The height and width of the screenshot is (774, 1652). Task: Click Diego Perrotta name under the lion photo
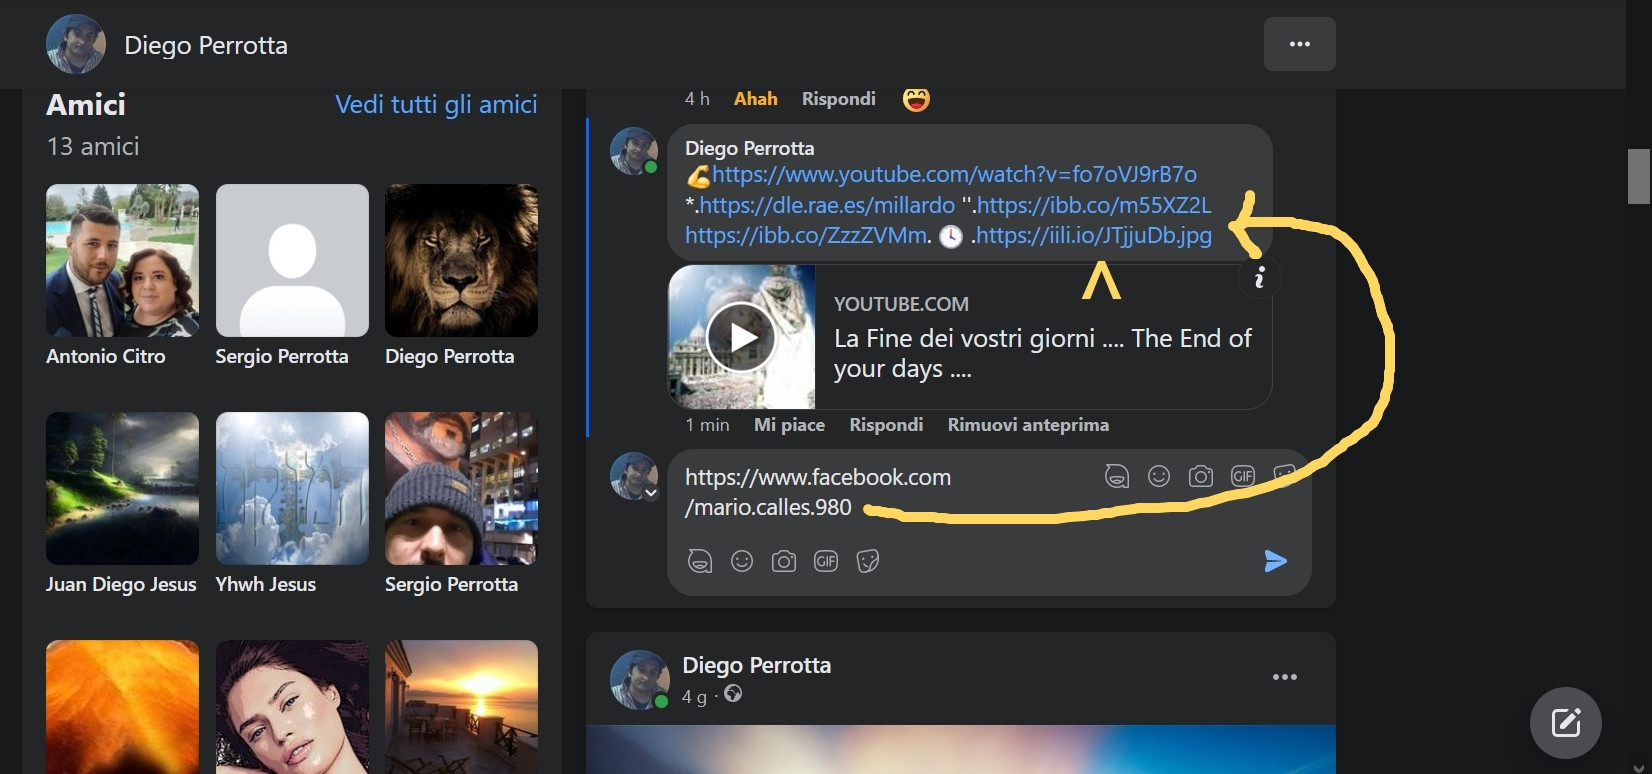coord(450,356)
